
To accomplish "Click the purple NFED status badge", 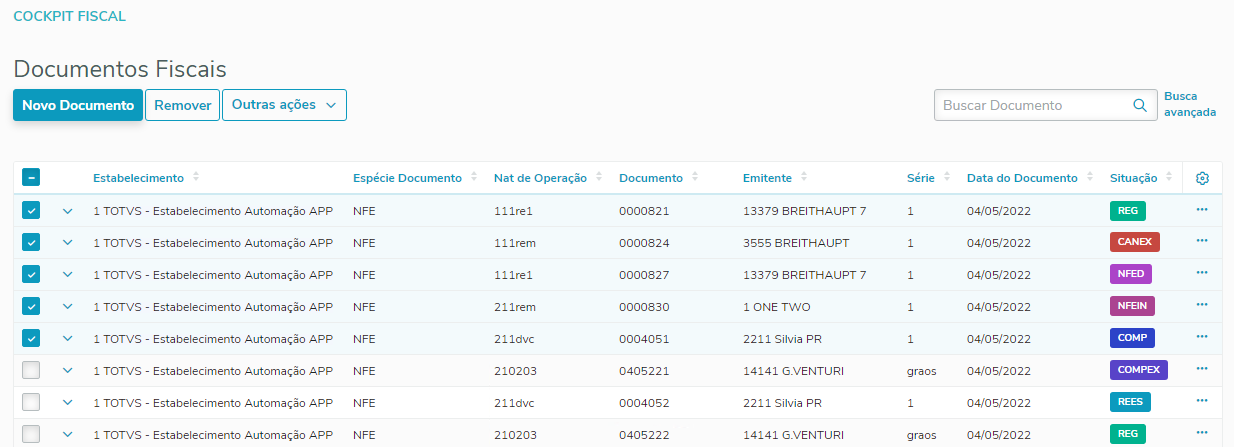I will tap(1132, 274).
